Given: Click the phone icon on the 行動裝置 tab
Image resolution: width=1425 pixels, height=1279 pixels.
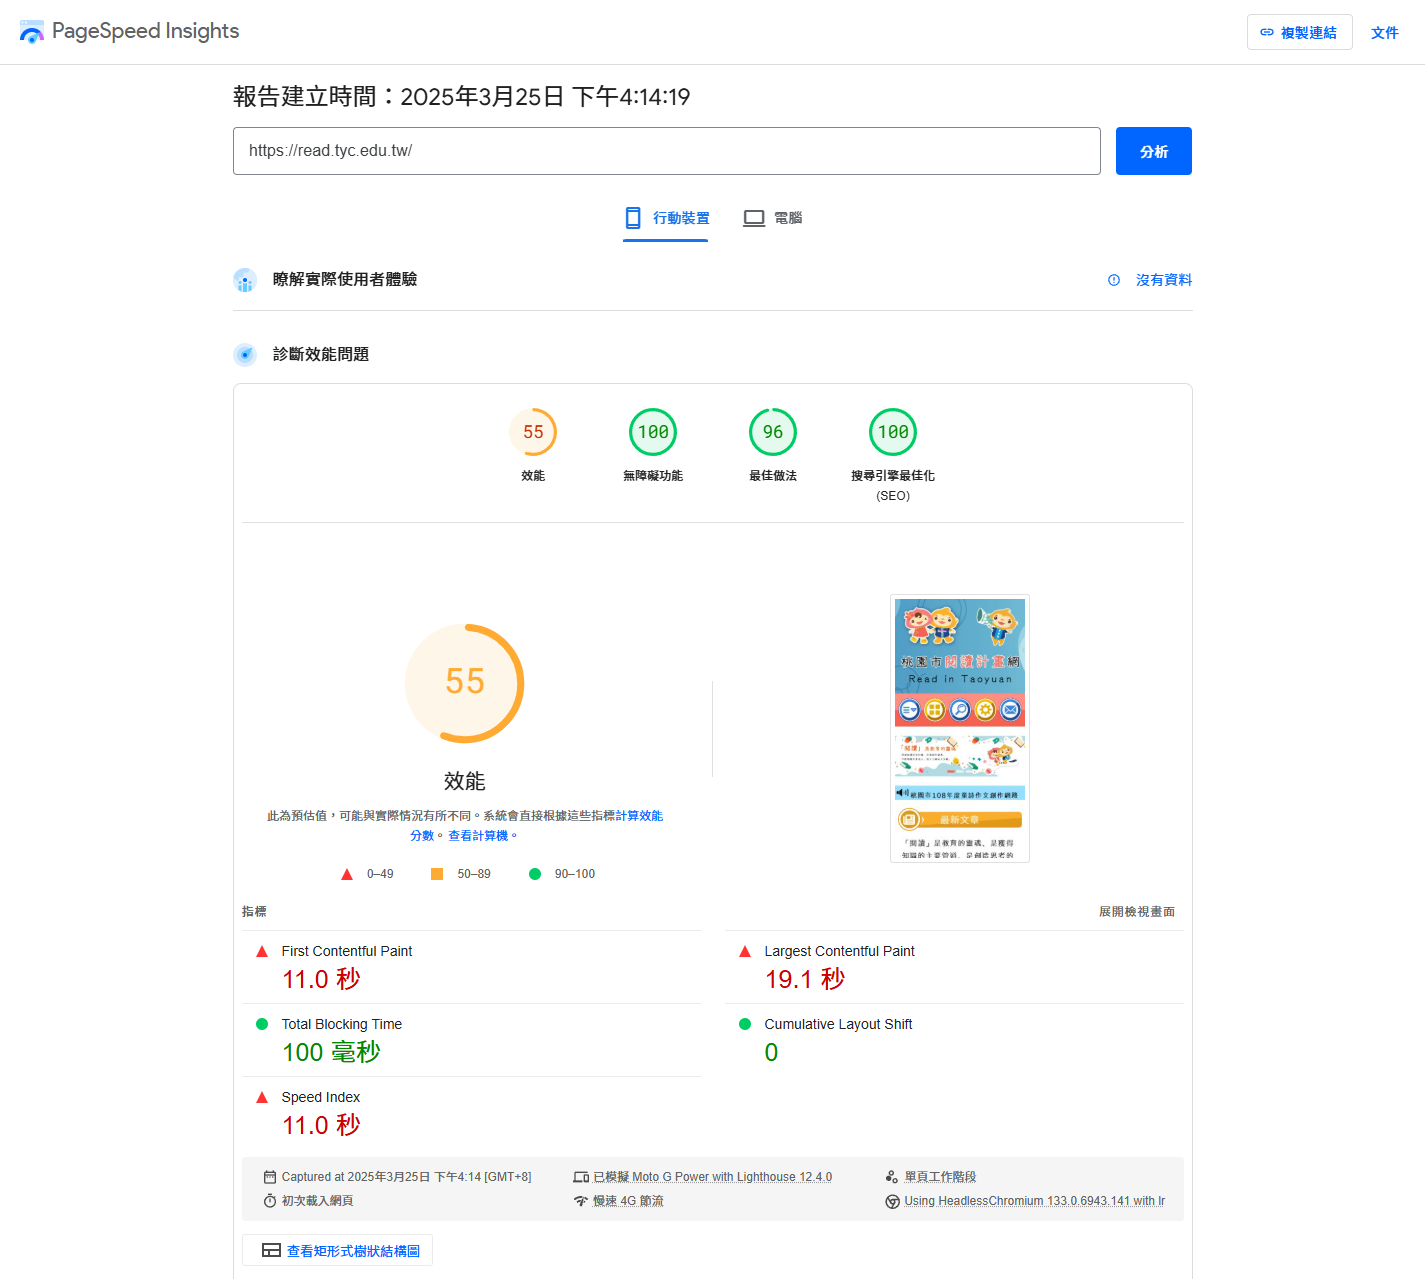Looking at the screenshot, I should click(633, 217).
